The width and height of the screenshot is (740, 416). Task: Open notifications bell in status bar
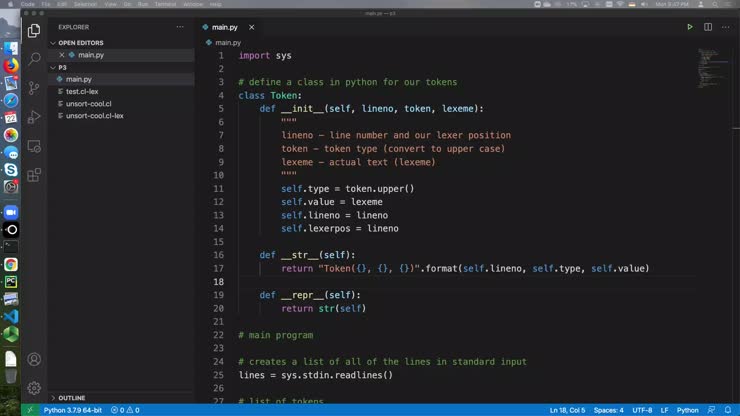tap(728, 410)
